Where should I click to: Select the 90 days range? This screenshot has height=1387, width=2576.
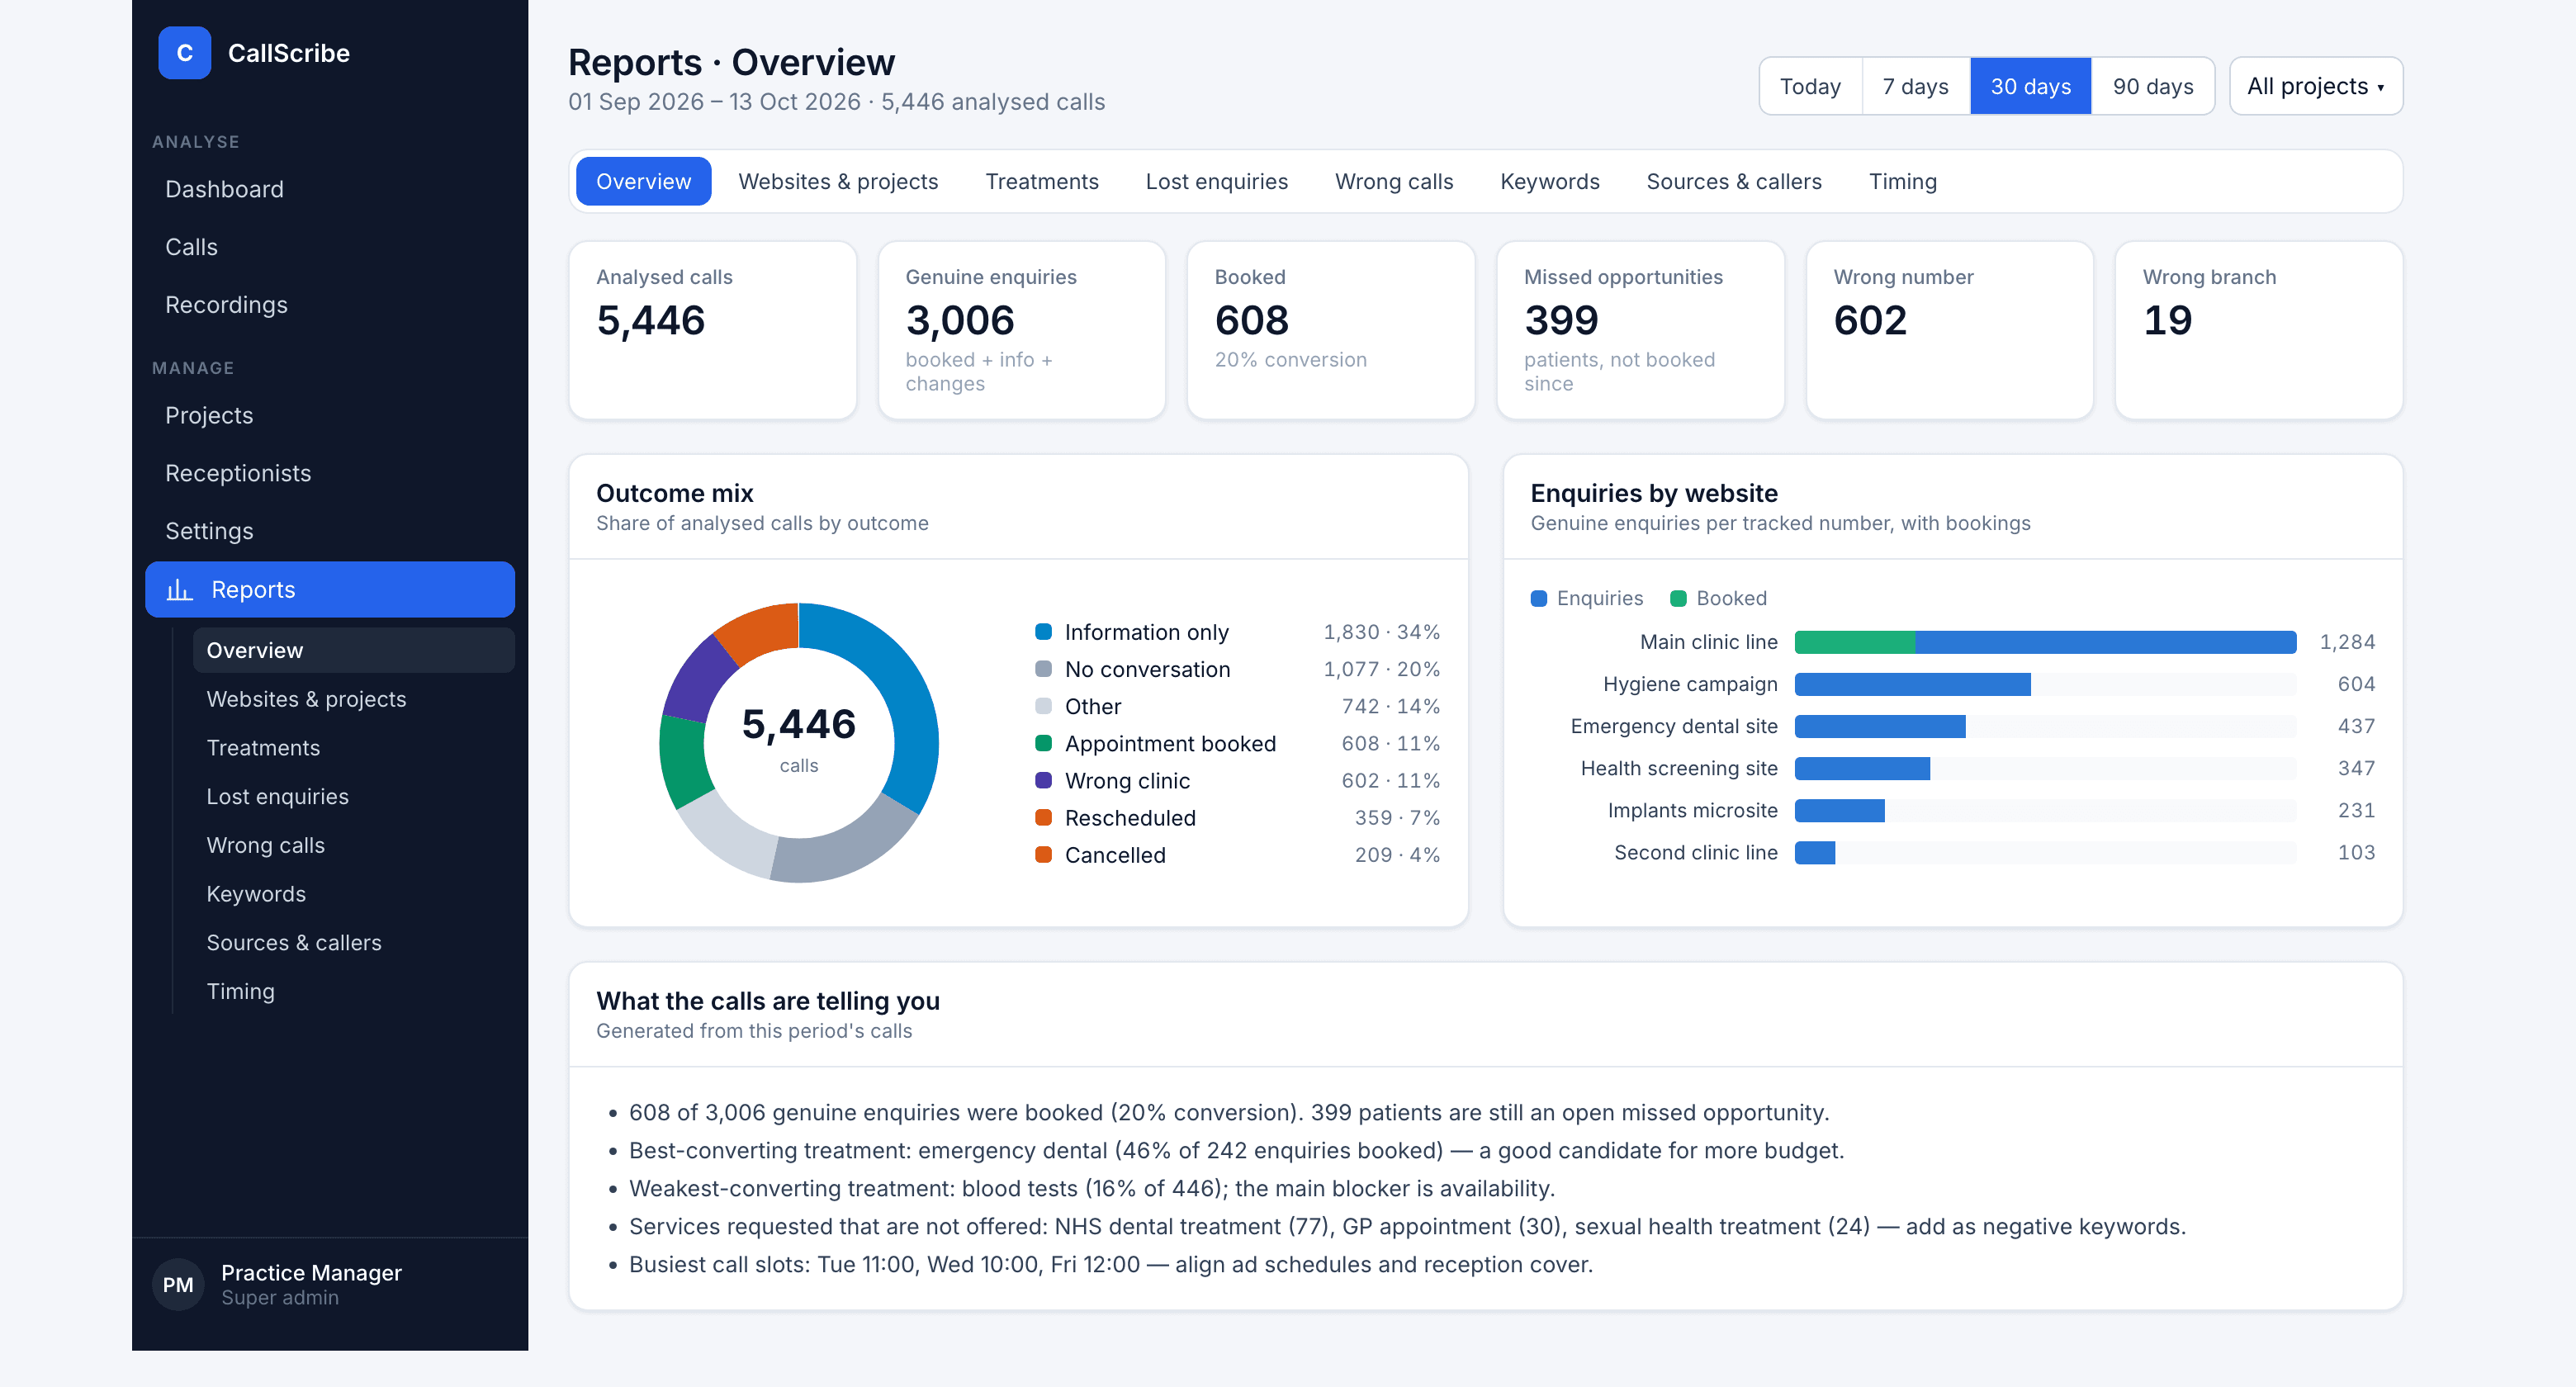pos(2152,86)
